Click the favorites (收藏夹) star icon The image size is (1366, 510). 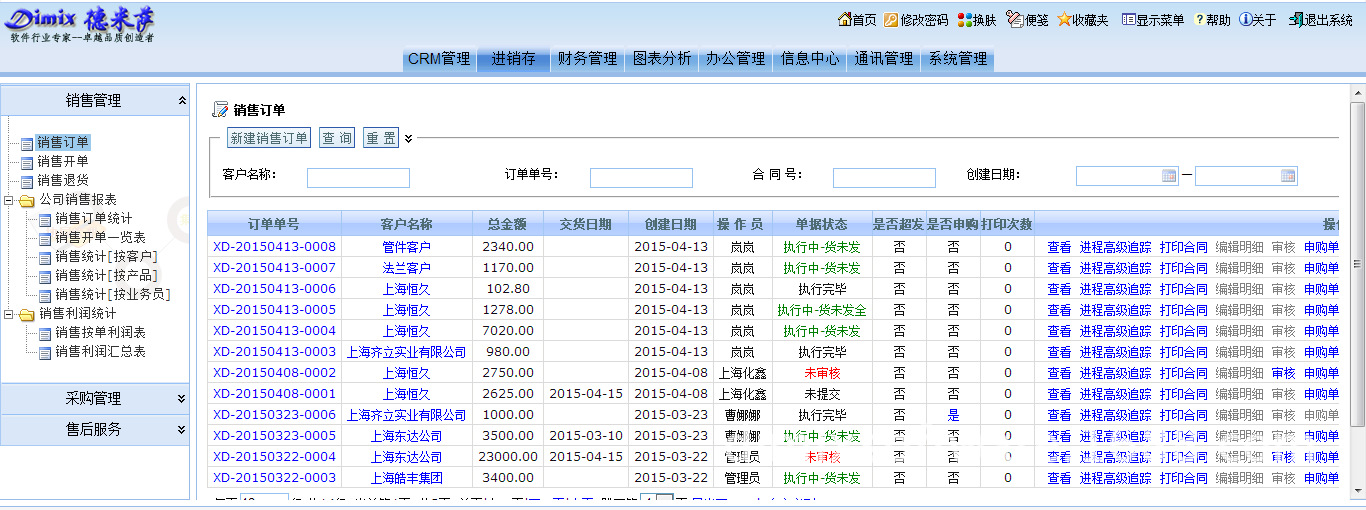click(x=1064, y=20)
